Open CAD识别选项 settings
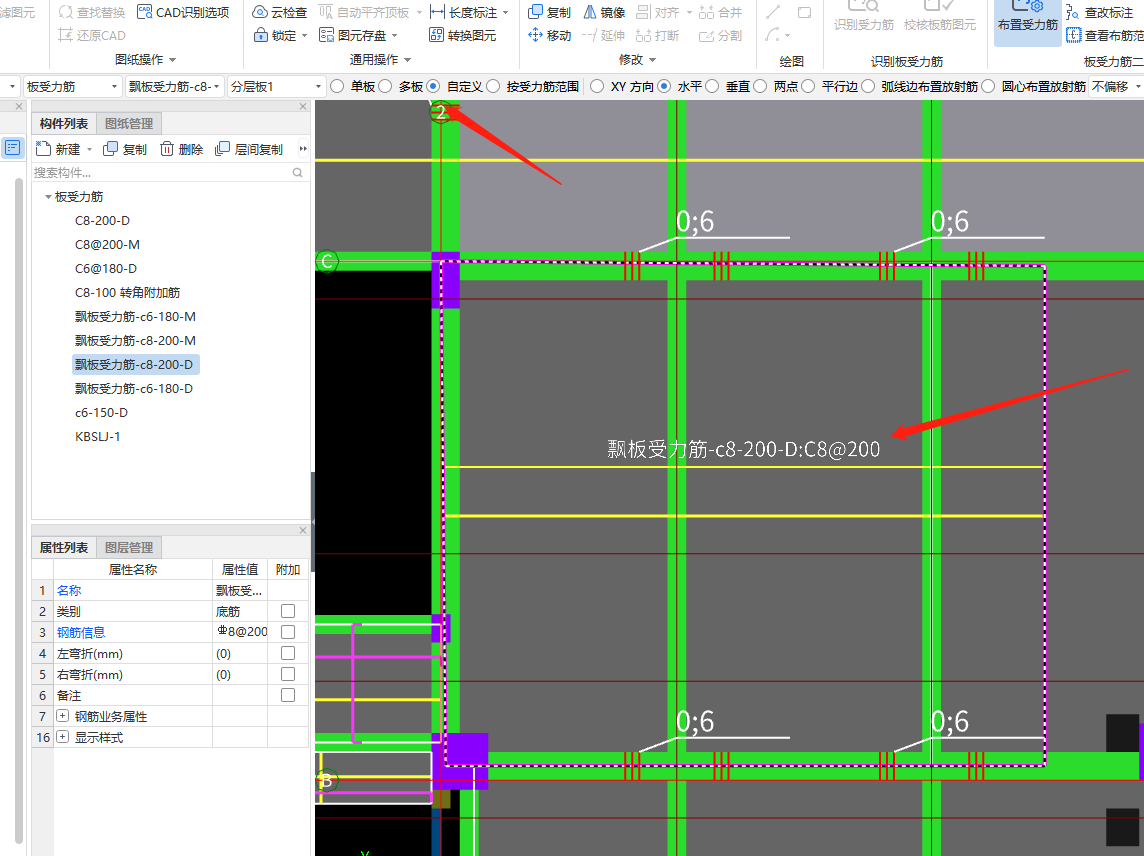 (183, 12)
